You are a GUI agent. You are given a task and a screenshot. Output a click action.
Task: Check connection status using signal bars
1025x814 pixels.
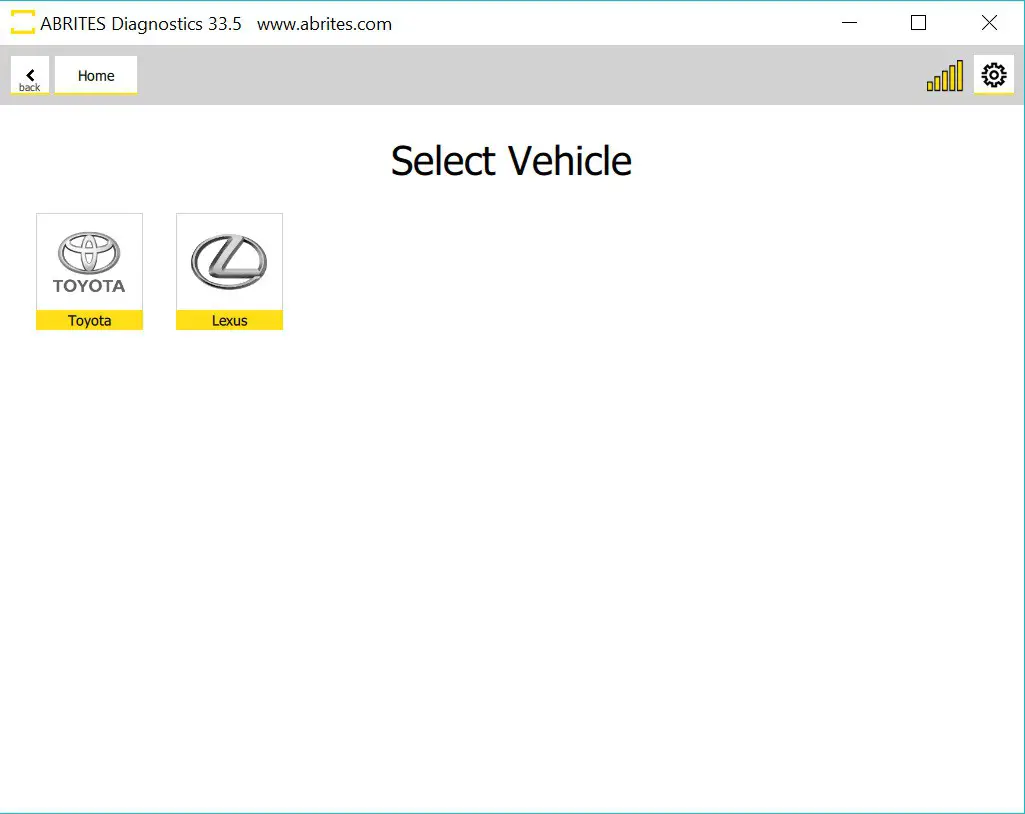point(943,74)
